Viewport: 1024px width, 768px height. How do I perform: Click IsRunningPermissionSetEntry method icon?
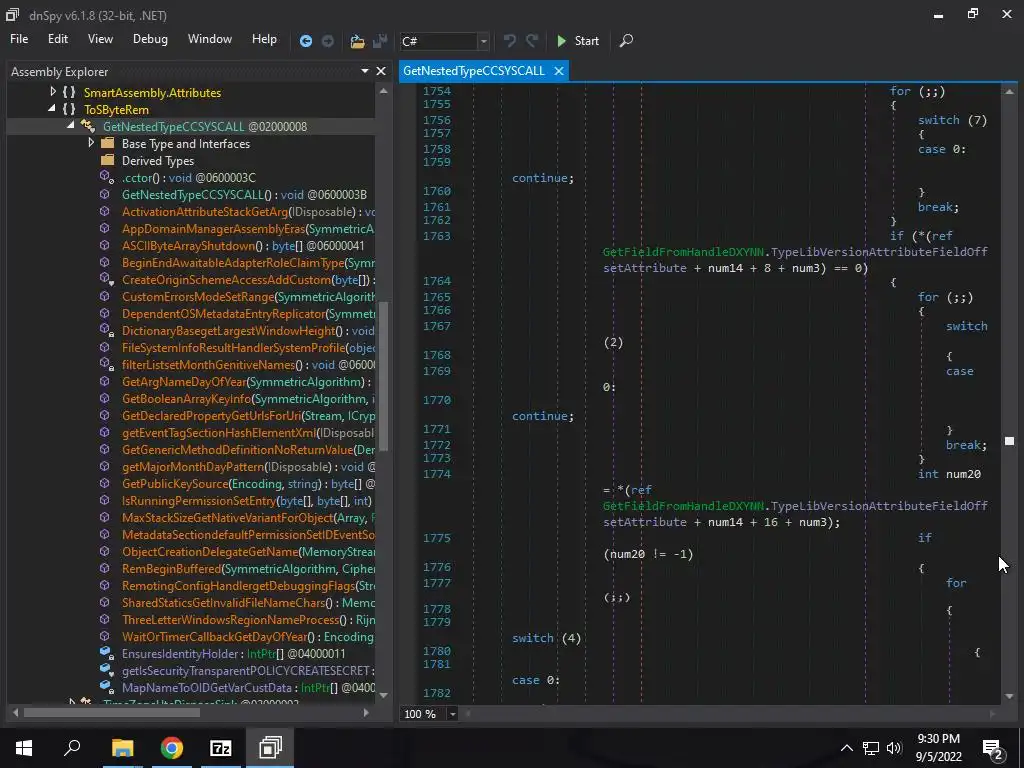point(104,500)
